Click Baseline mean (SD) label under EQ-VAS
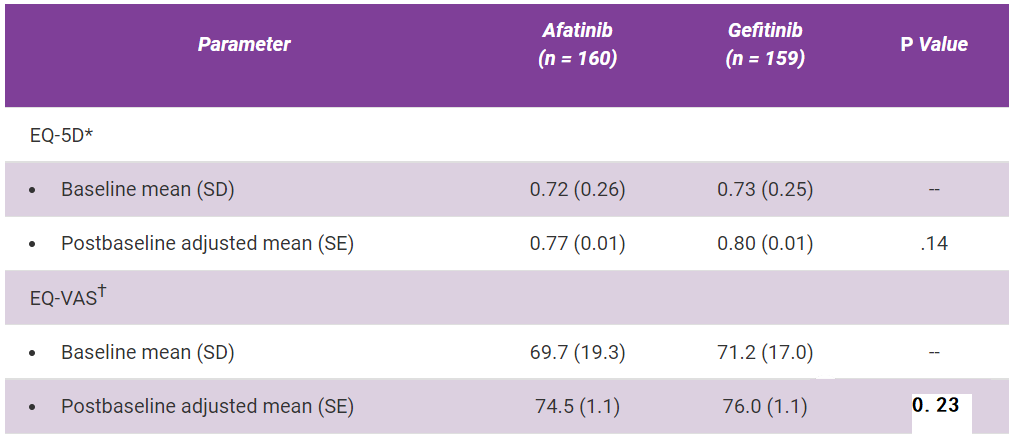 click(147, 352)
